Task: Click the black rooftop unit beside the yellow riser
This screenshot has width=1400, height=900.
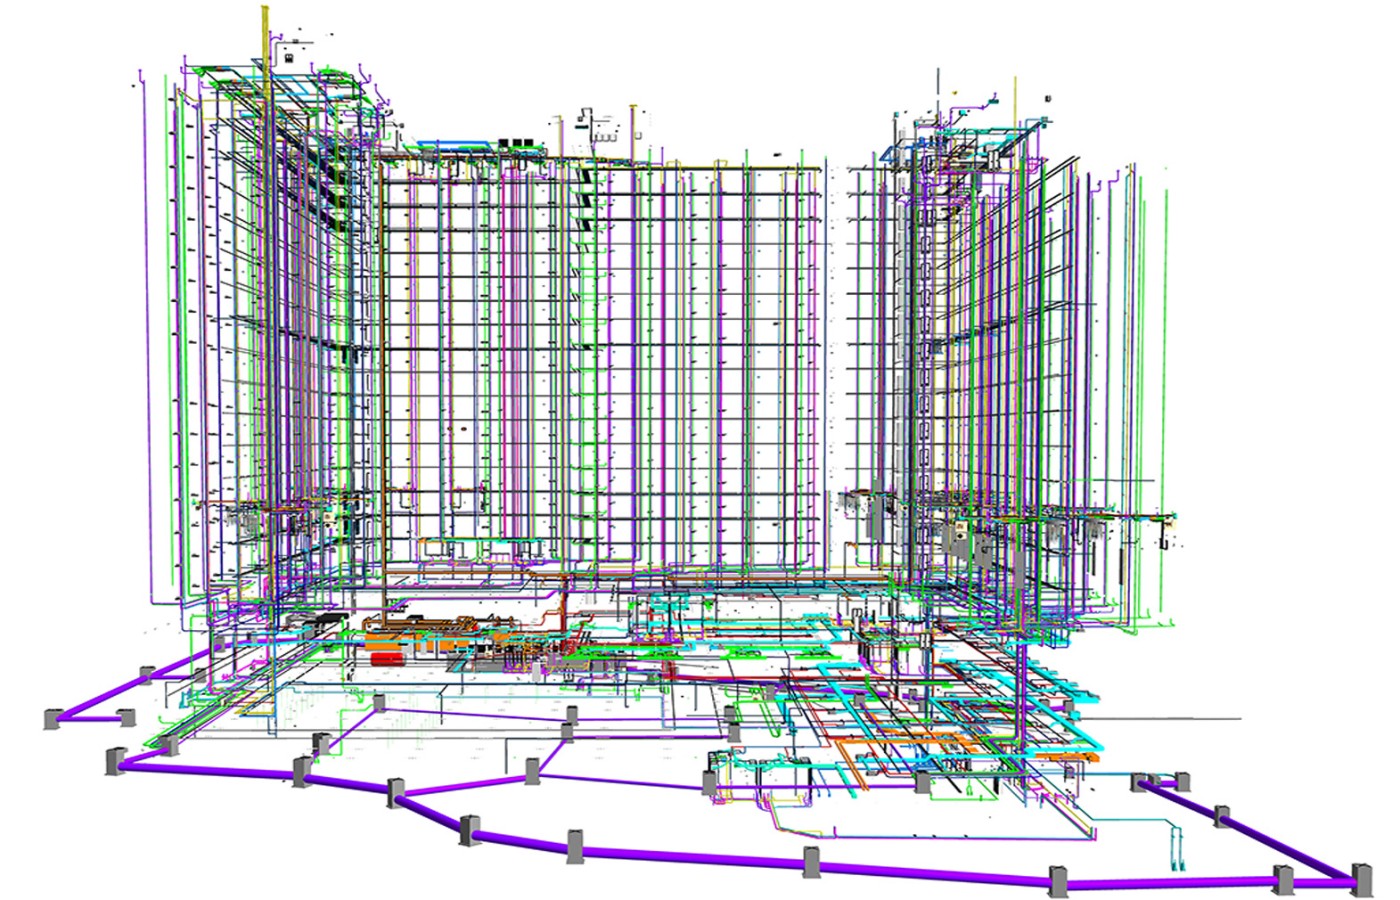Action: click(287, 58)
